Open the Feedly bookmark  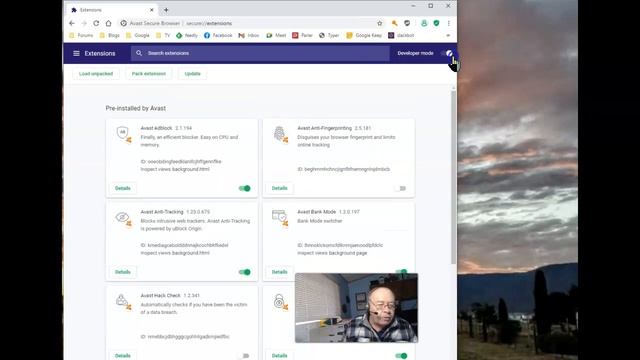click(x=187, y=36)
